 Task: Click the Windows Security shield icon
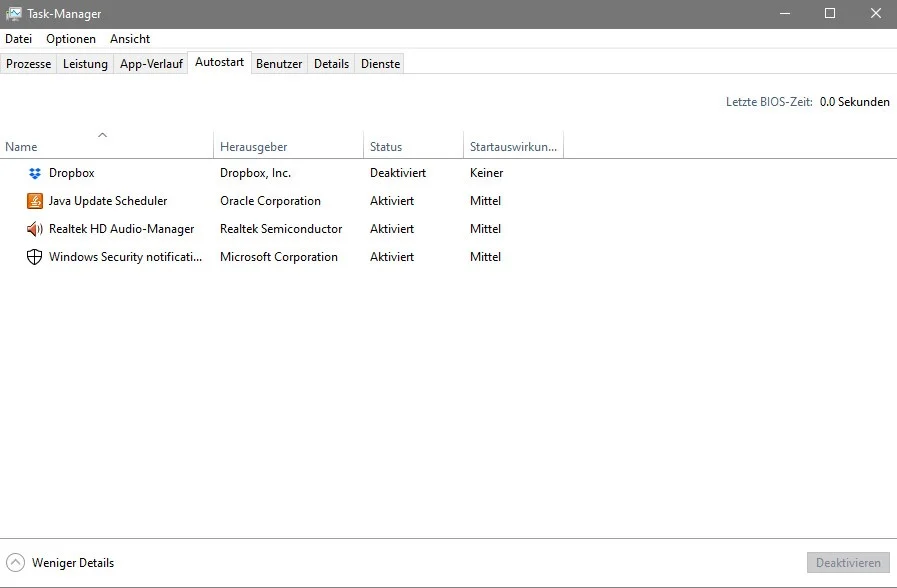click(35, 257)
